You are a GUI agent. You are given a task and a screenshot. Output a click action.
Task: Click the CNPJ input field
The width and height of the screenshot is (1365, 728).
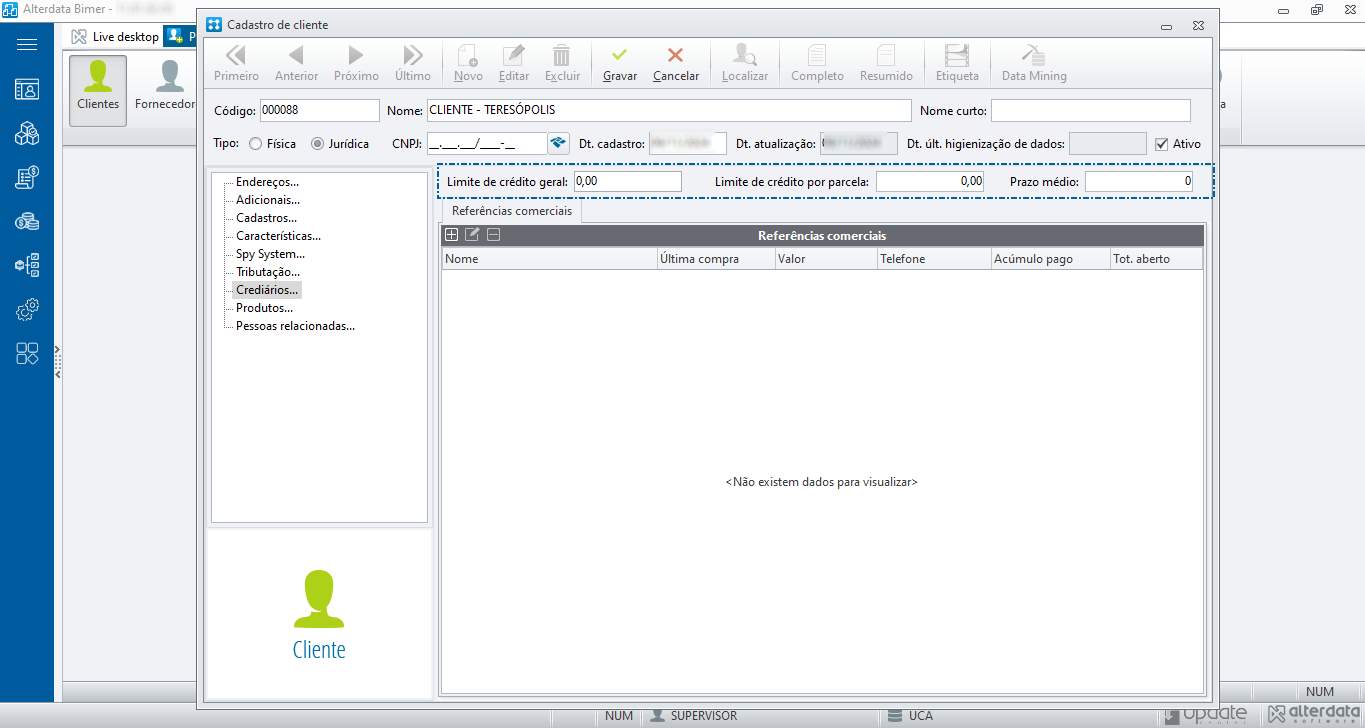pos(487,143)
